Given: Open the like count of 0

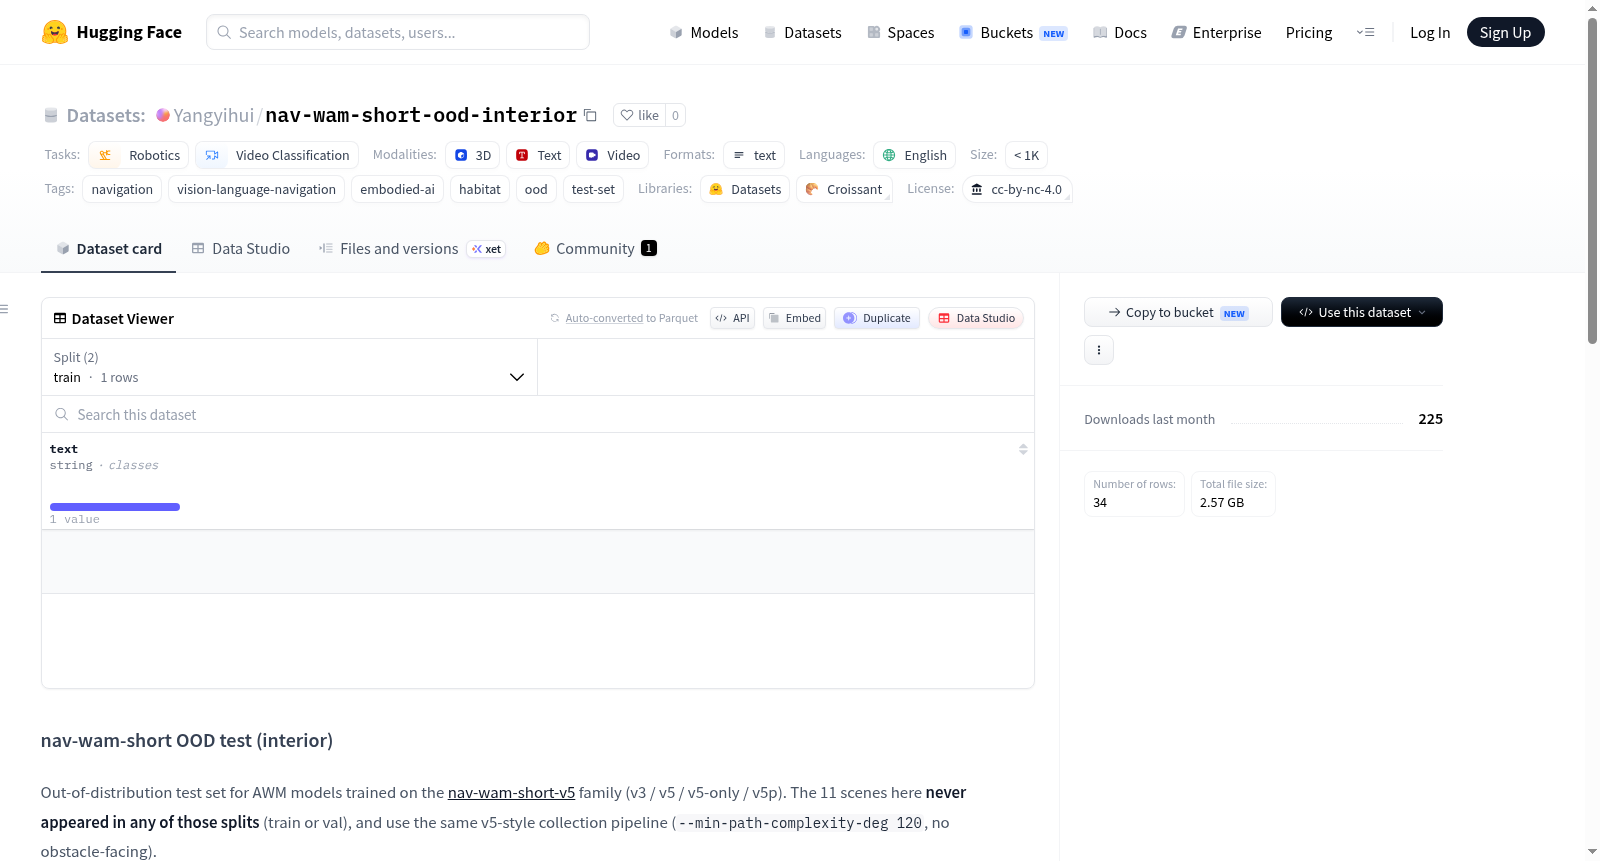Looking at the screenshot, I should [x=675, y=115].
